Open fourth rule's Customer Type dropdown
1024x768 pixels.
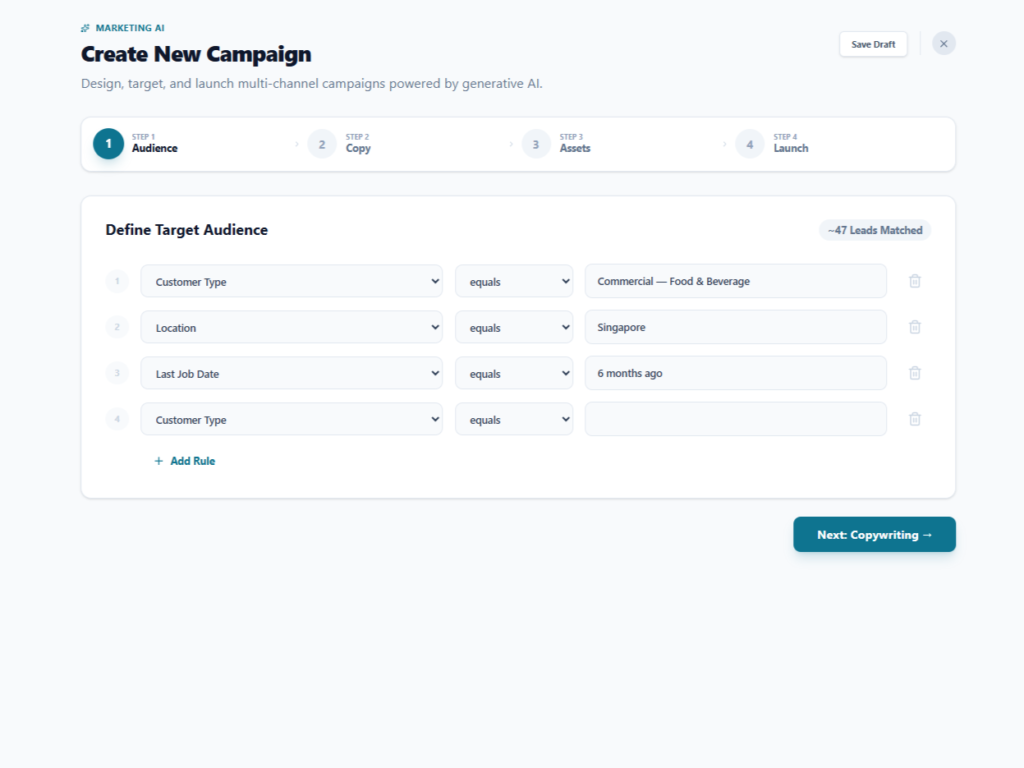pos(291,419)
